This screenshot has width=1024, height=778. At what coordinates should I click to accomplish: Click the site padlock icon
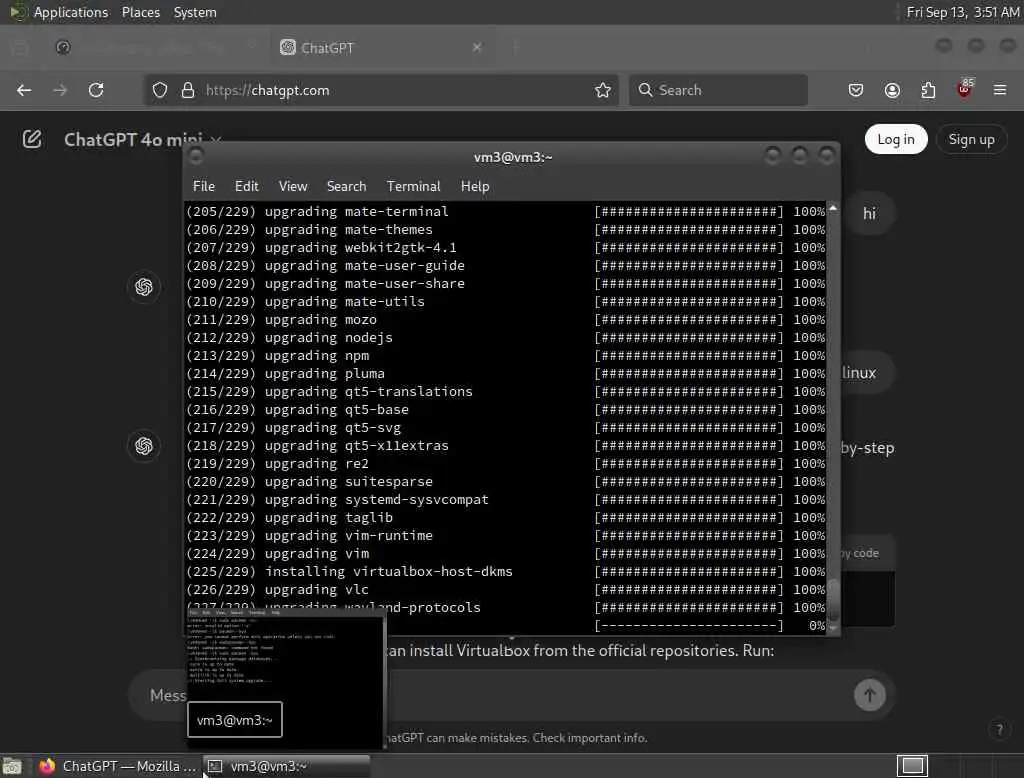188,90
